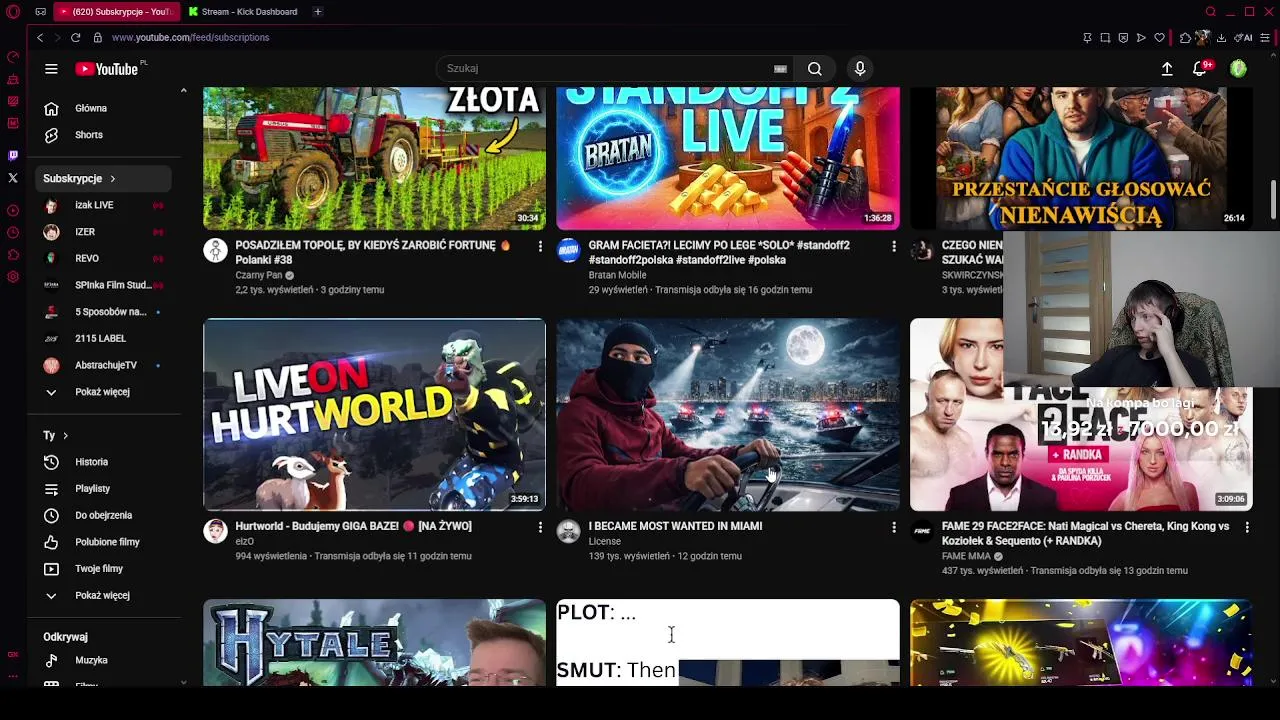1280x720 pixels.
Task: Open Opera sidebar settings gear
Action: 13,277
